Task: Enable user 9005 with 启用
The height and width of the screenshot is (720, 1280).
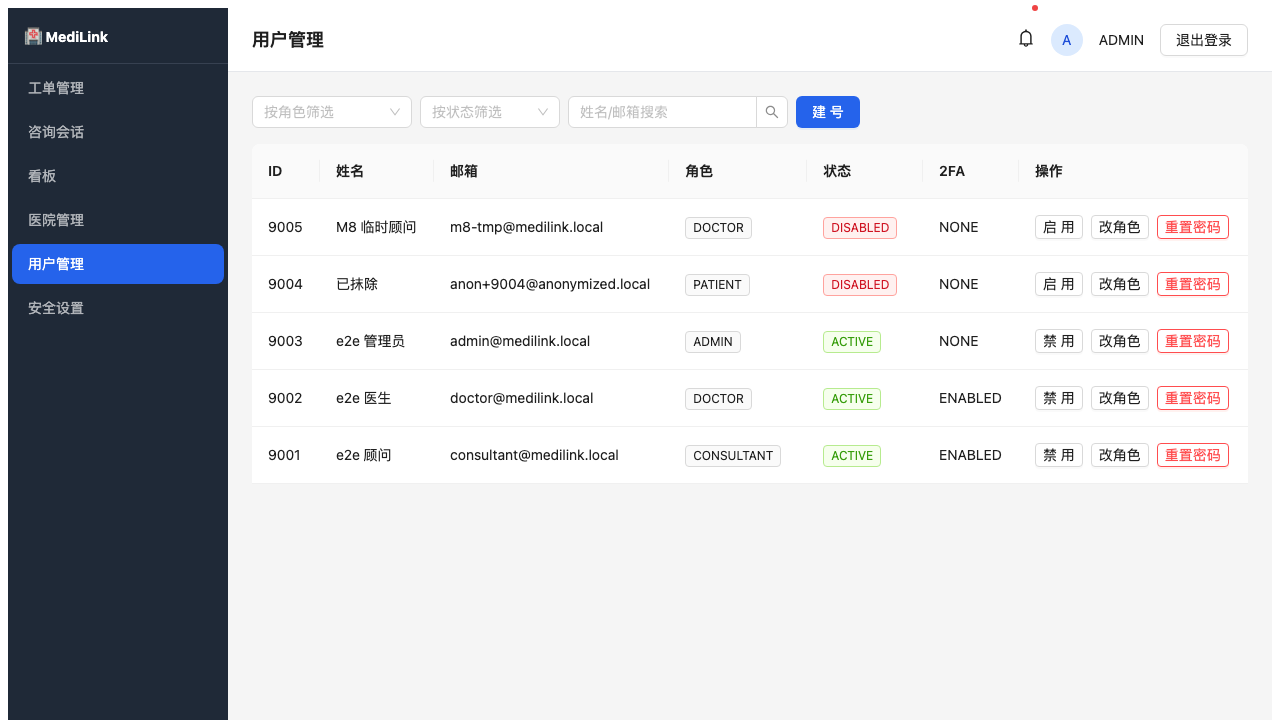Action: [1059, 227]
